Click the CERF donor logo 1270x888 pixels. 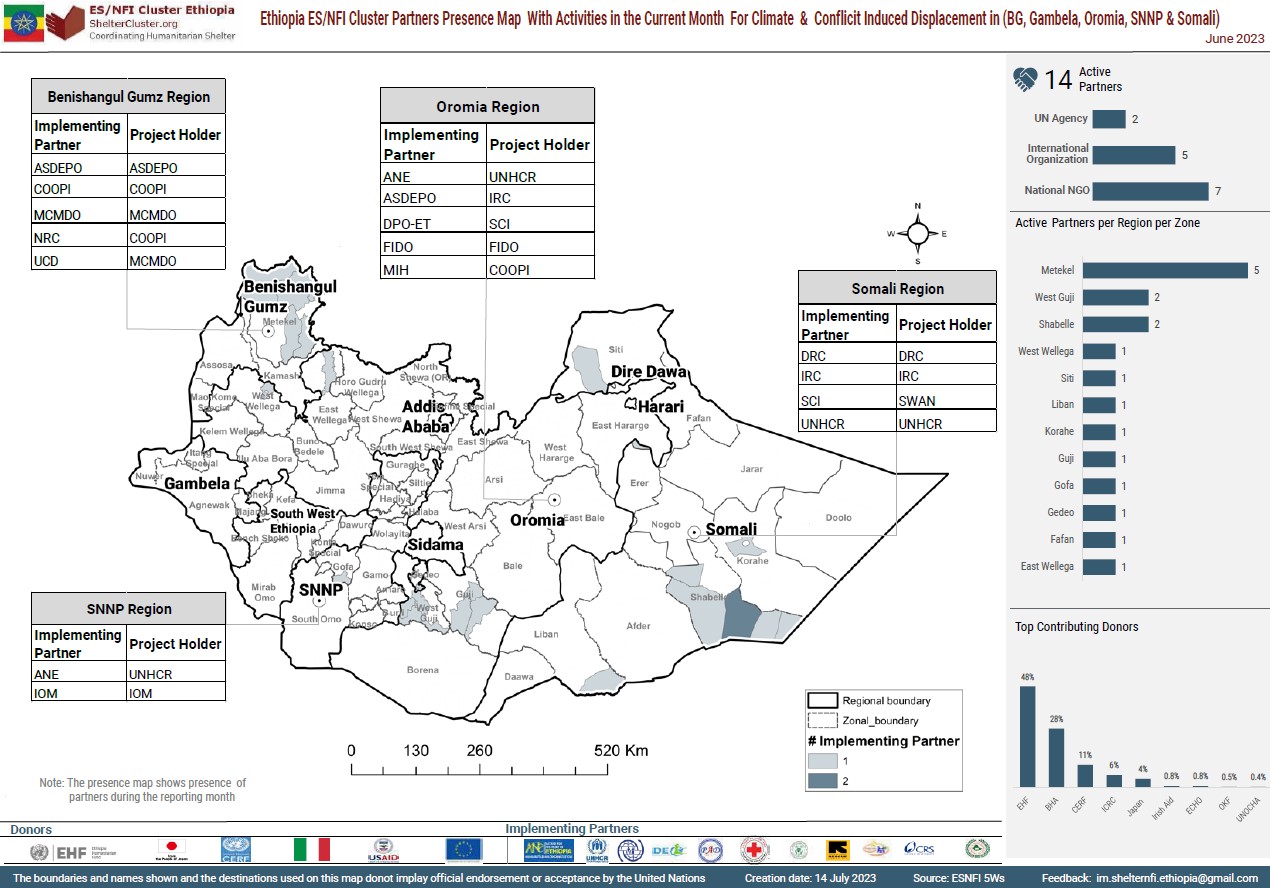[x=237, y=850]
